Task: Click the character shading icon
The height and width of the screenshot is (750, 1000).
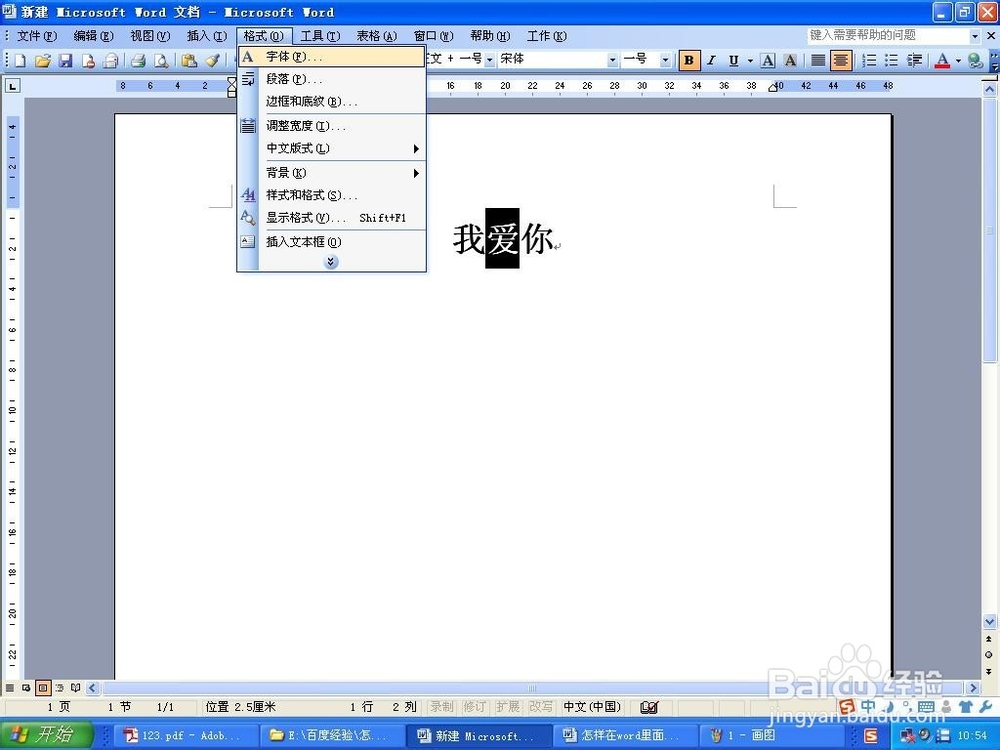Action: [x=791, y=60]
